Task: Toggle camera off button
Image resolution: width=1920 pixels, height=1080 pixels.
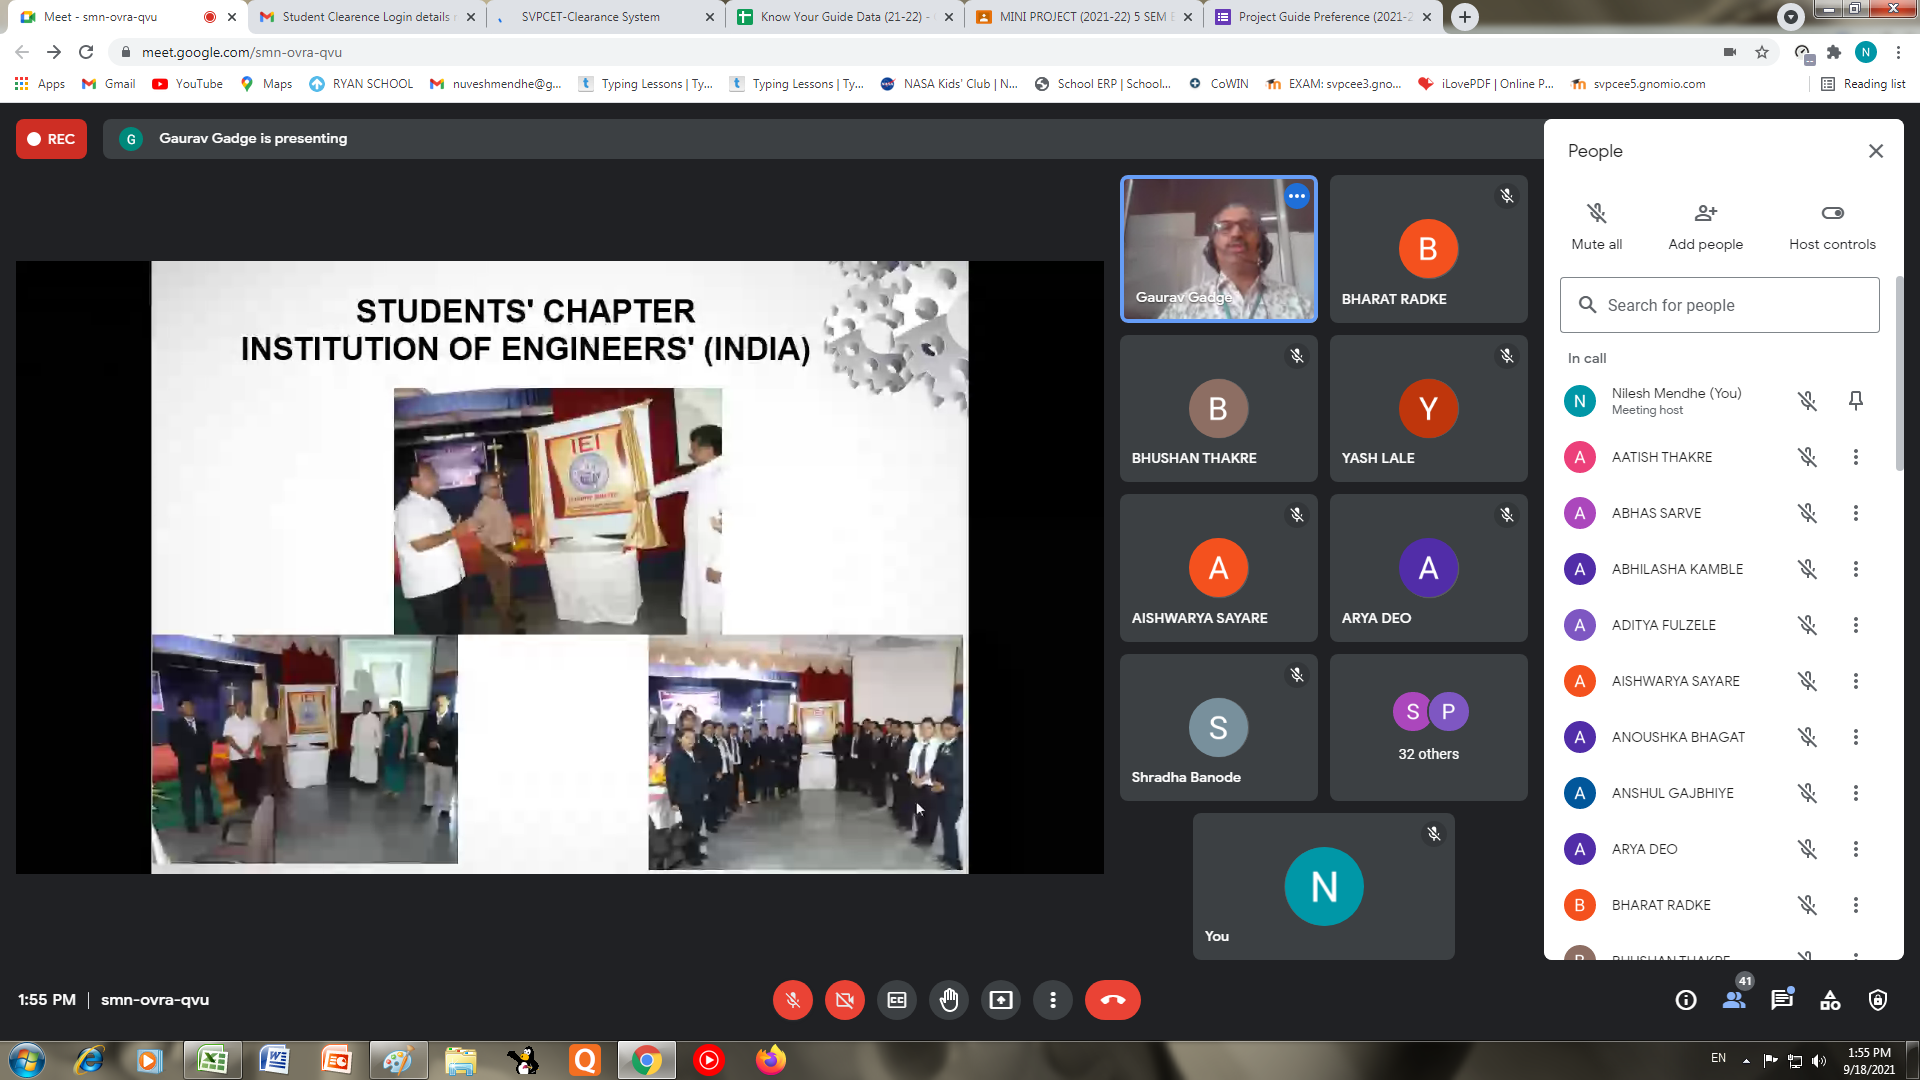Action: (845, 1000)
